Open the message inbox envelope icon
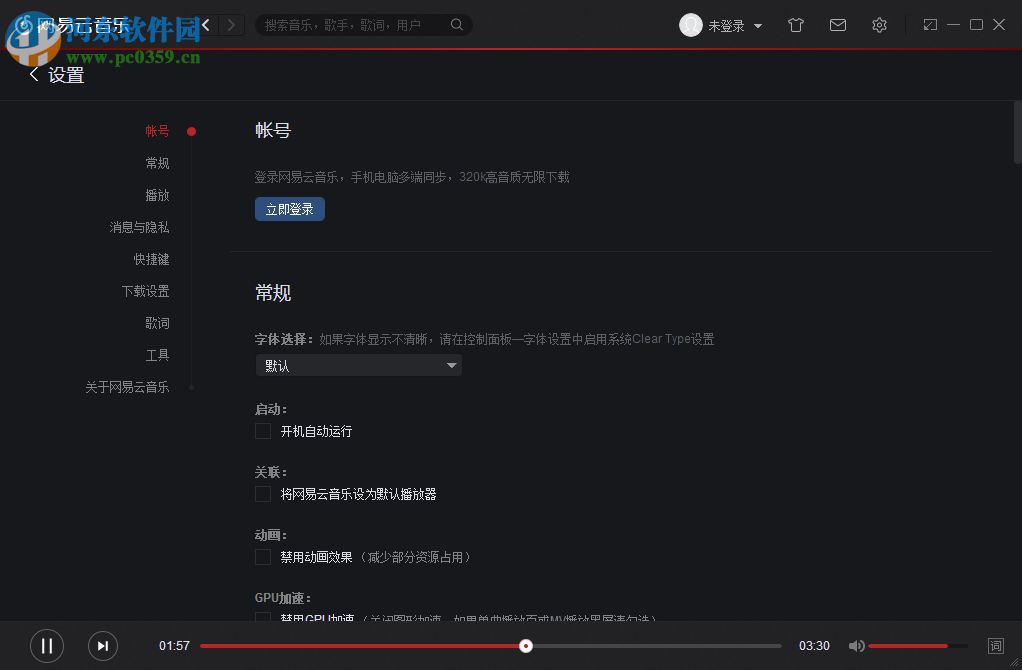 tap(838, 24)
